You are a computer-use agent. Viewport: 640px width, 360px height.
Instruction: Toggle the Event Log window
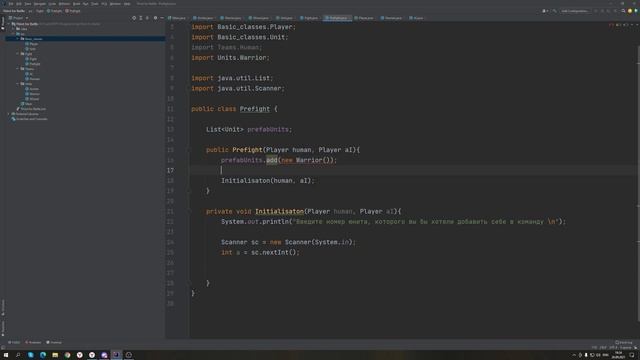pos(624,342)
